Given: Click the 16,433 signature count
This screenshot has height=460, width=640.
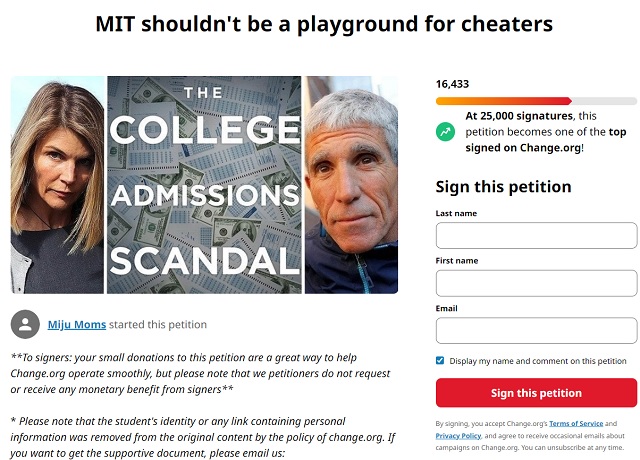Looking at the screenshot, I should 452,84.
